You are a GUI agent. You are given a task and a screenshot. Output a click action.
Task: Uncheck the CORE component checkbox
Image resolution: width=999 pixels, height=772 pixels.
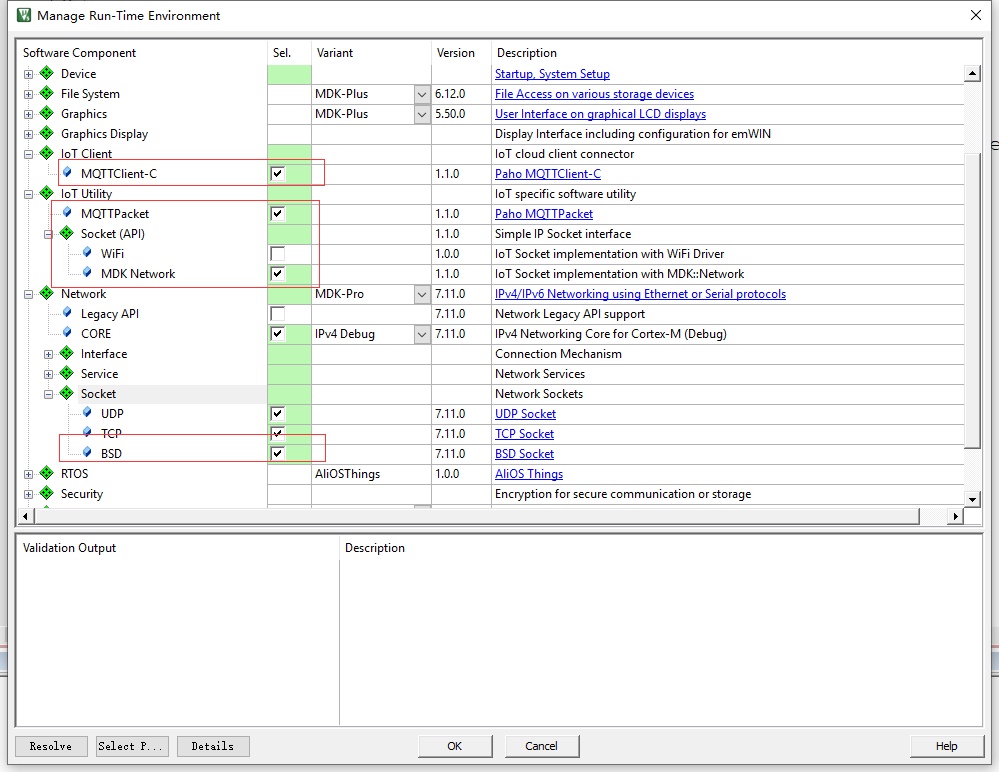click(277, 334)
